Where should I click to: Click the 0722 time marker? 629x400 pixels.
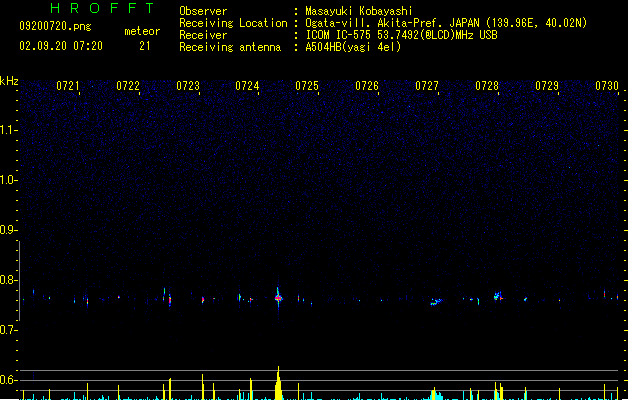click(x=128, y=86)
